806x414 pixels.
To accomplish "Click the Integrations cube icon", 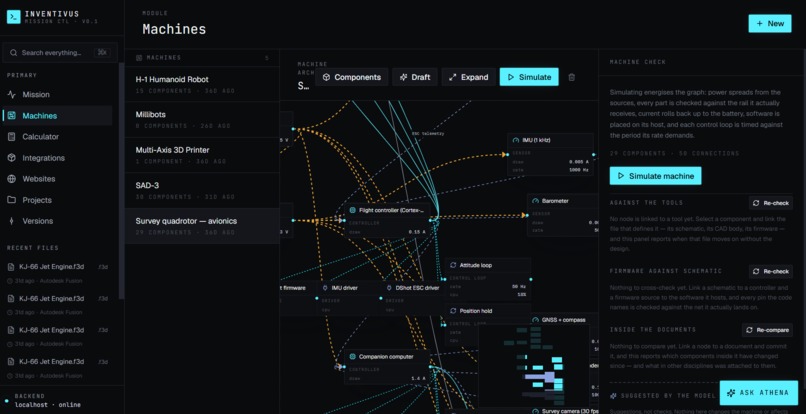I will click(x=12, y=158).
